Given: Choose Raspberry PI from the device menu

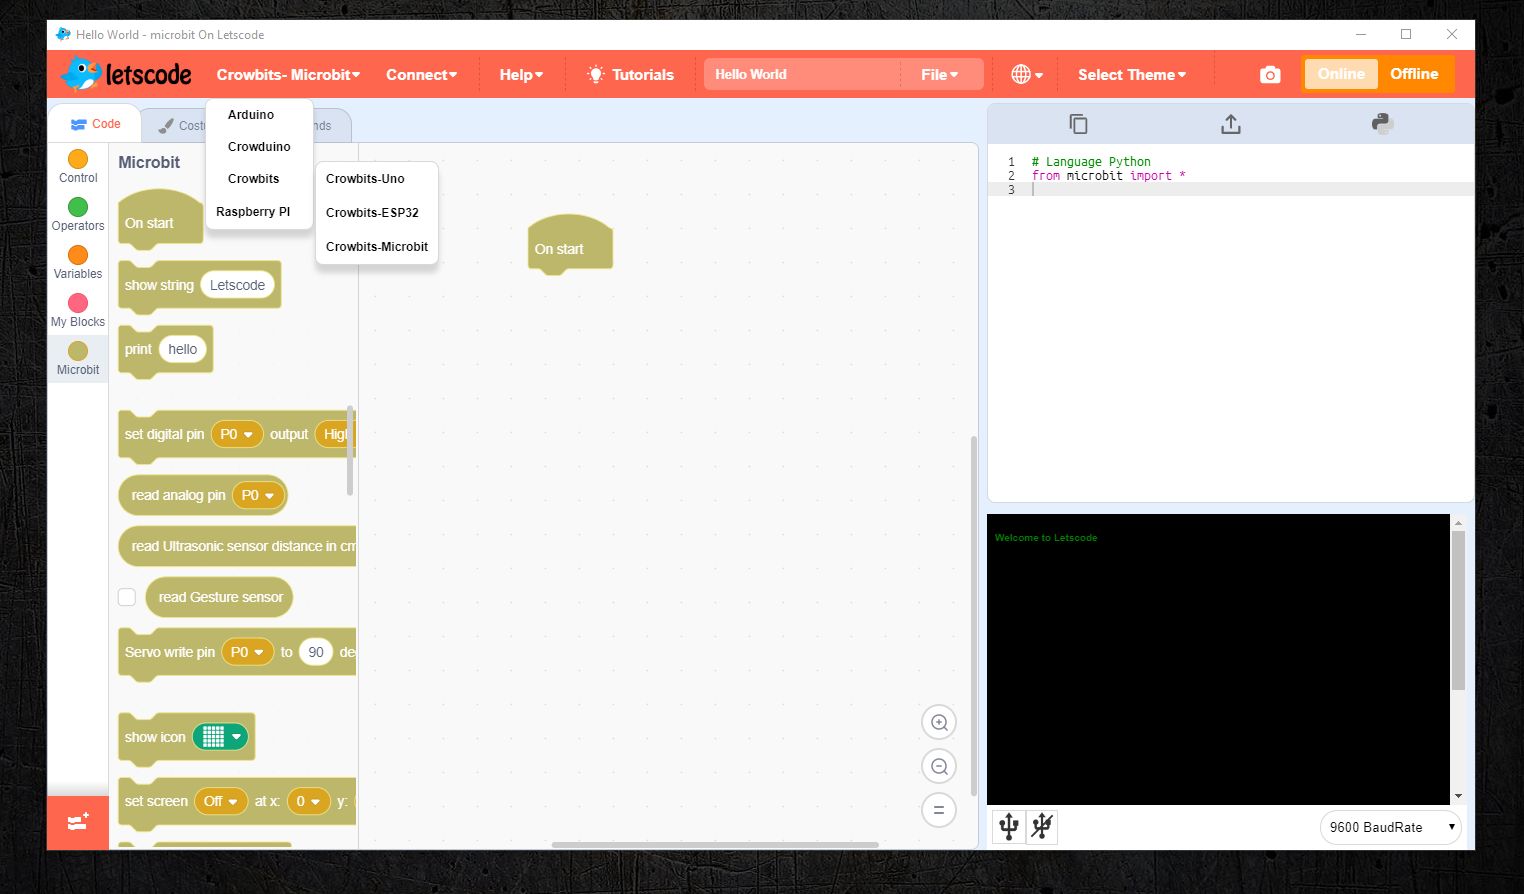Looking at the screenshot, I should tap(253, 211).
